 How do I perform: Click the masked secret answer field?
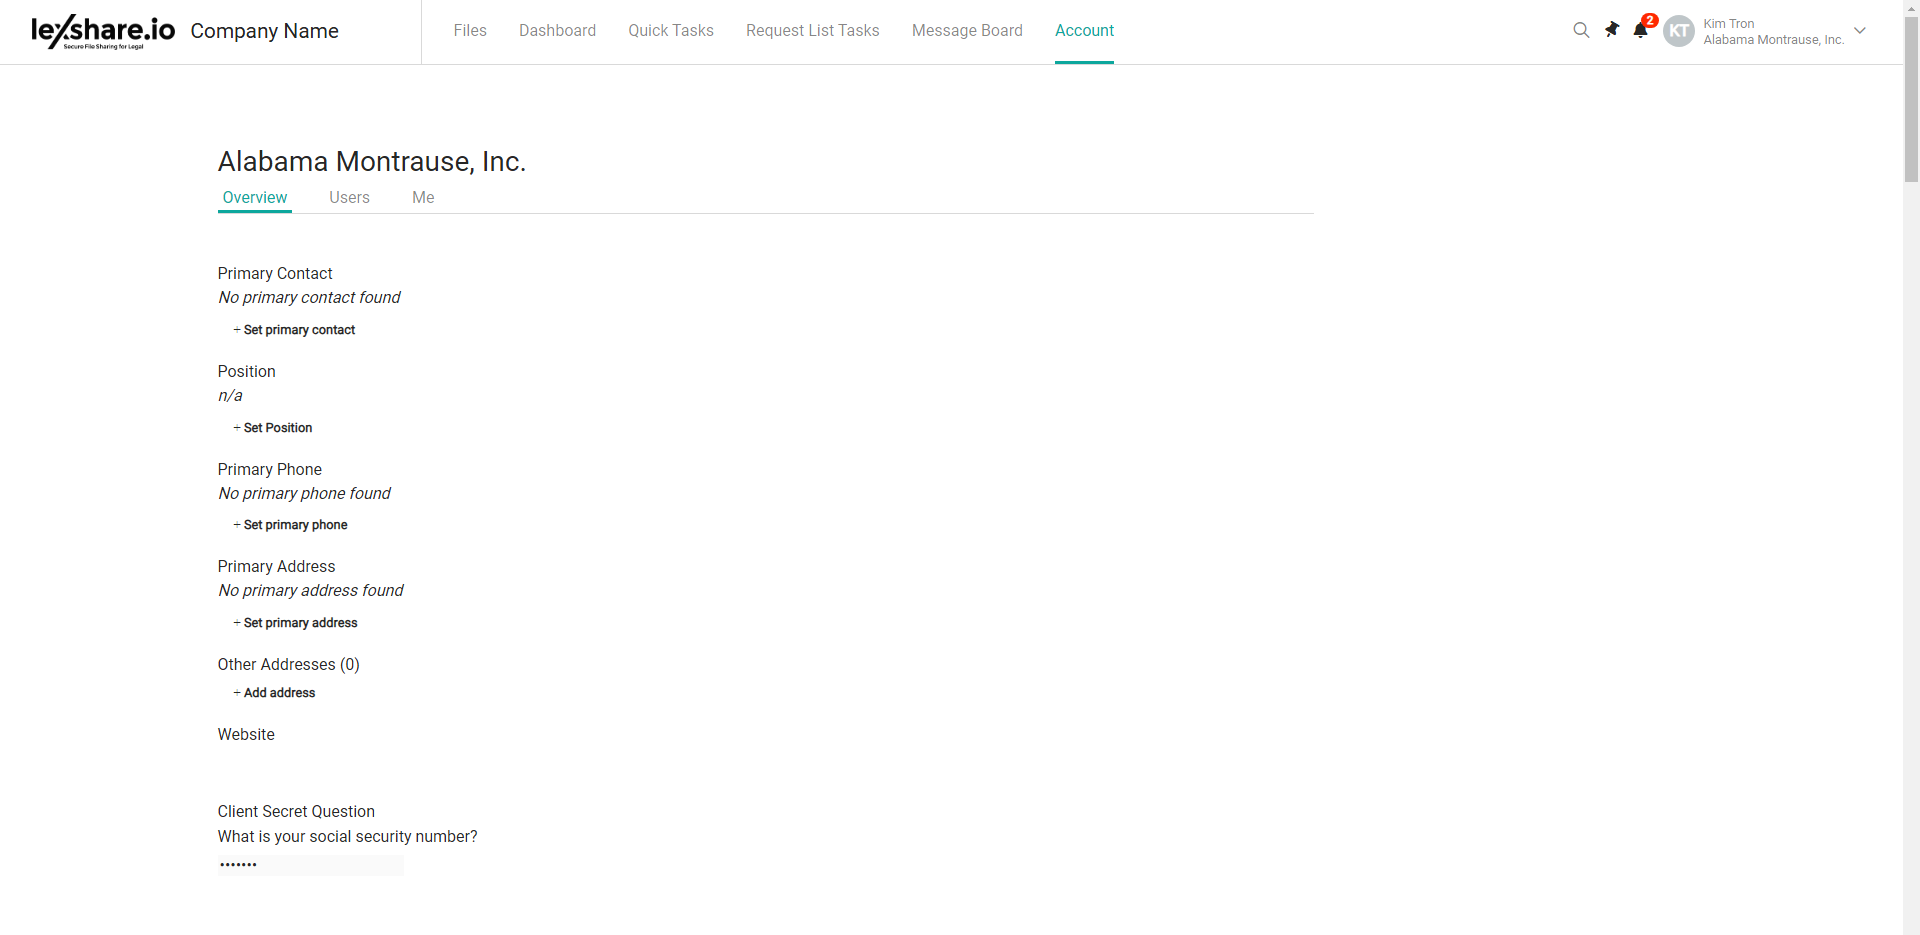click(x=310, y=865)
